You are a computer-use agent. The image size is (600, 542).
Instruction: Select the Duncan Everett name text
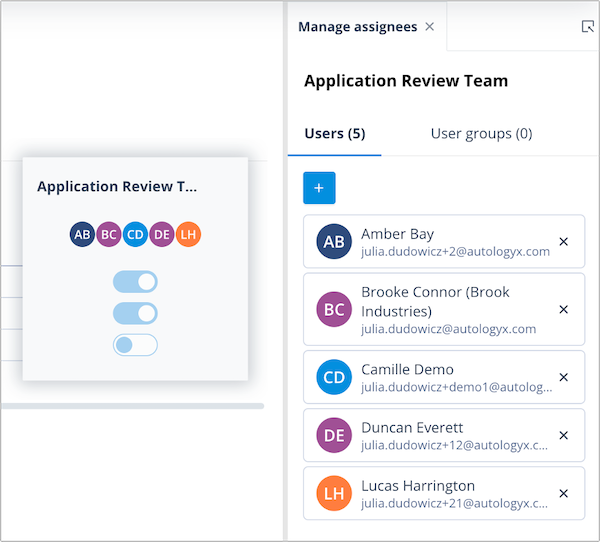(x=412, y=428)
